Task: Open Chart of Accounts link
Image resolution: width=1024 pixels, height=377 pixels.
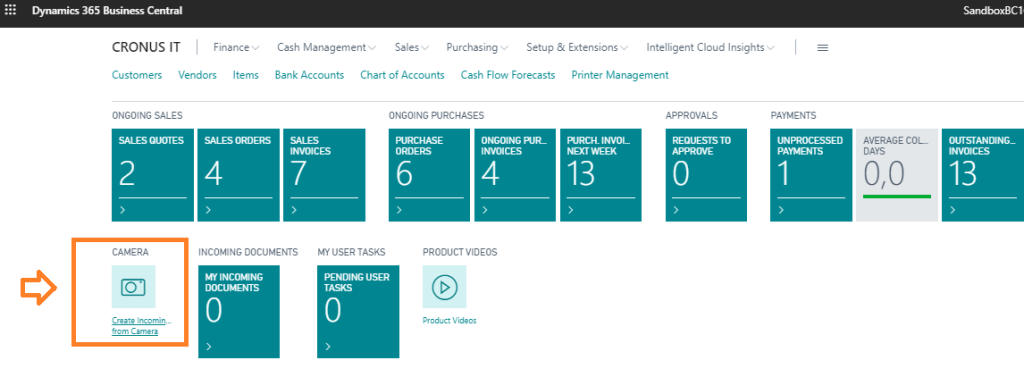Action: 402,75
